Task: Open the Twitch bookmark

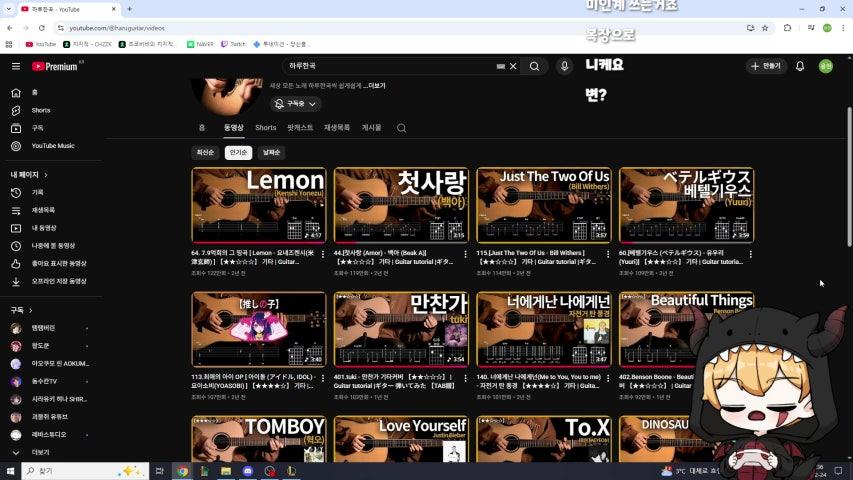Action: [233, 44]
